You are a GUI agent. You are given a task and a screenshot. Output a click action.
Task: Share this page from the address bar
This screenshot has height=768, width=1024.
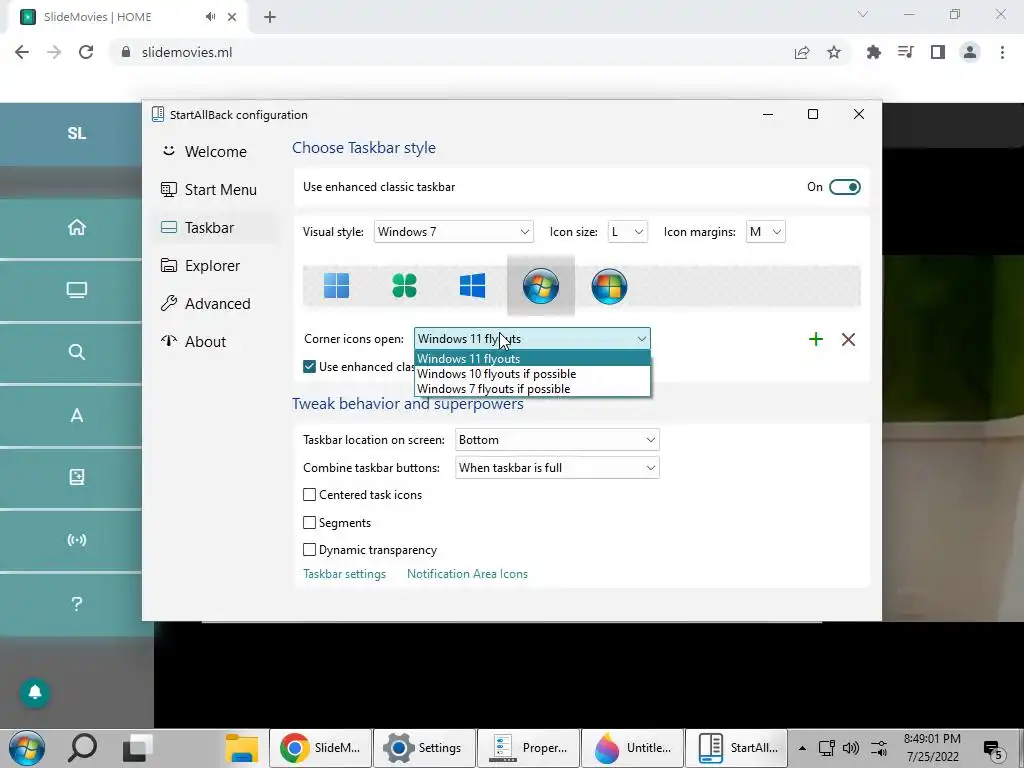802,52
